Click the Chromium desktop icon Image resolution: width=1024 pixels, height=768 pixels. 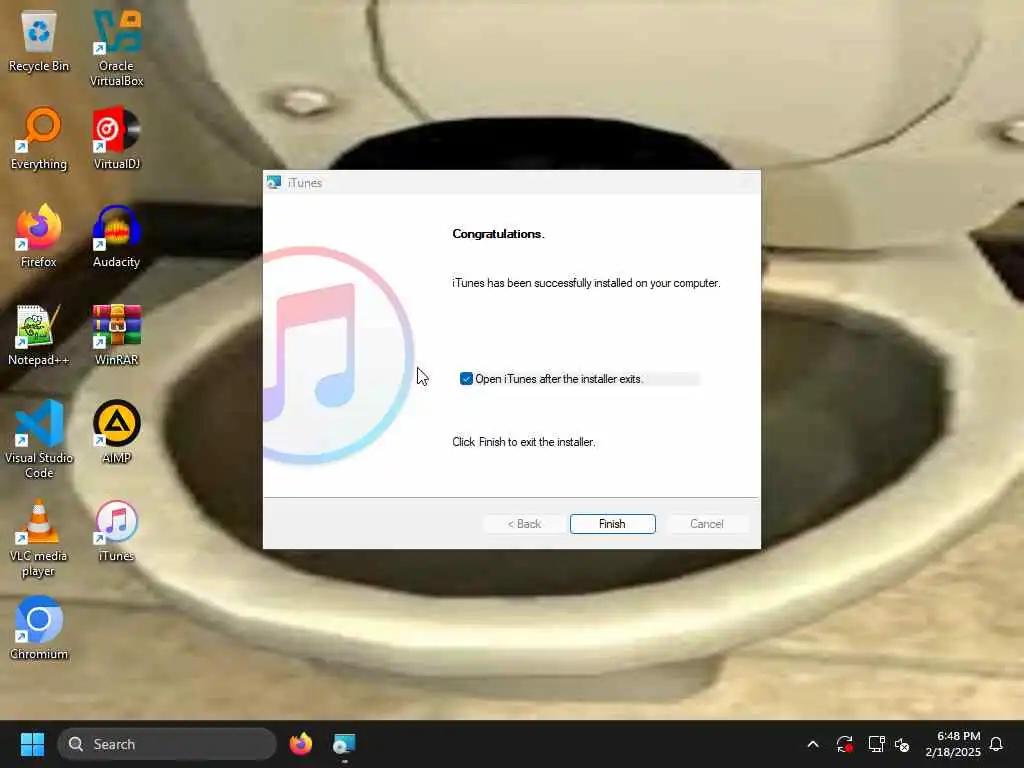[39, 628]
